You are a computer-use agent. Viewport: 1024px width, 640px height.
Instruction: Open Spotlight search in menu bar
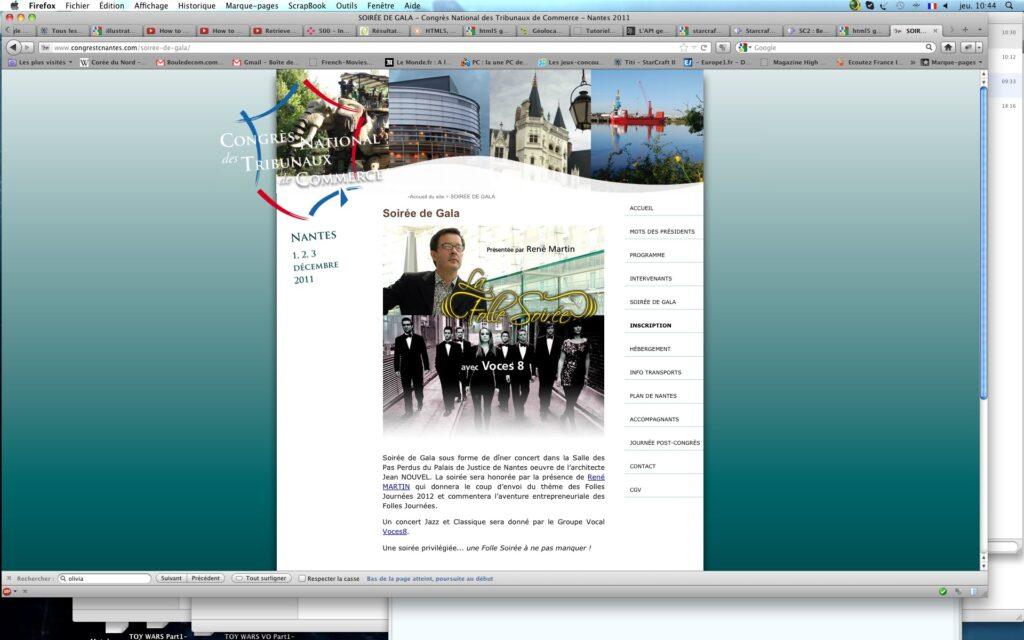(1010, 6)
